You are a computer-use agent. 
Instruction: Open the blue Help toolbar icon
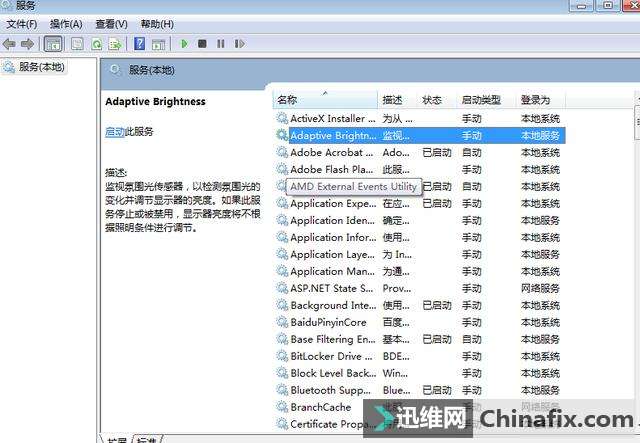tap(140, 44)
